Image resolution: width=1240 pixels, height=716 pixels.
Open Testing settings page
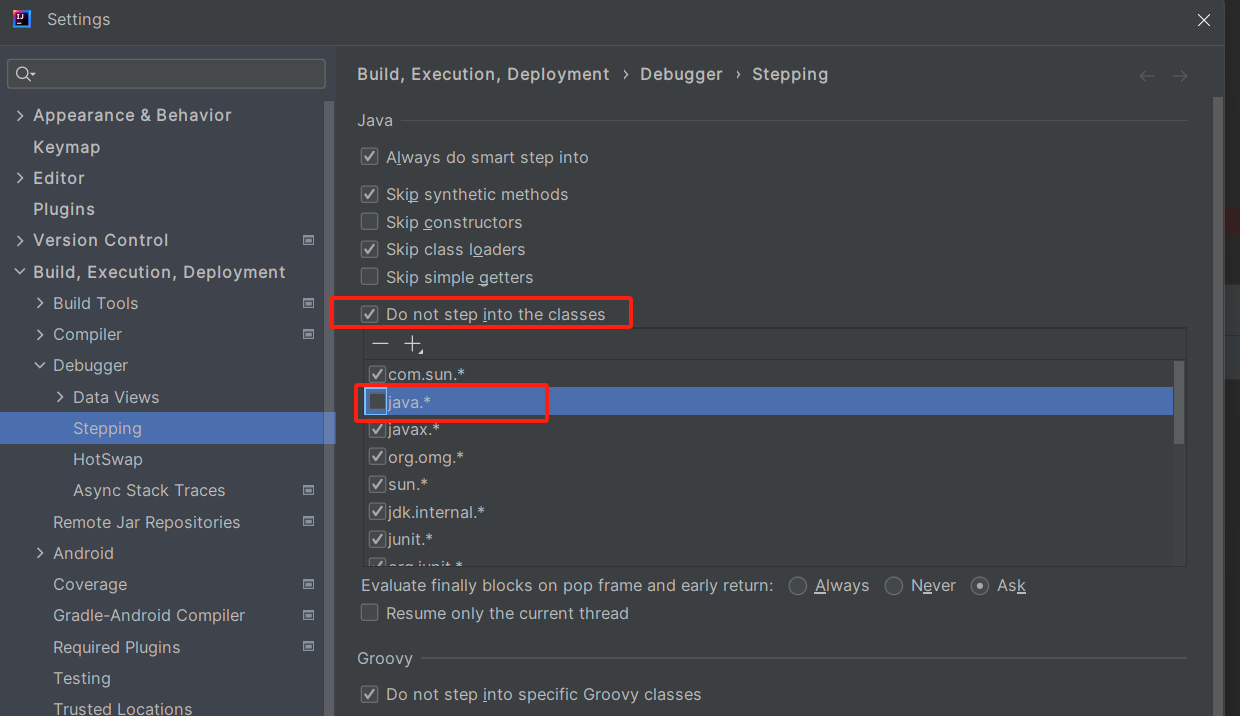click(x=82, y=678)
